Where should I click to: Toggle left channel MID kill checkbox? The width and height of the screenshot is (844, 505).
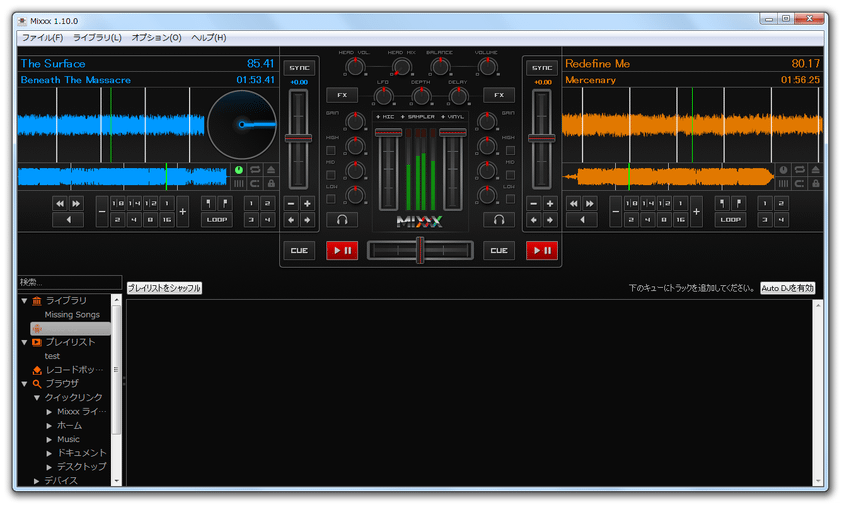331,175
